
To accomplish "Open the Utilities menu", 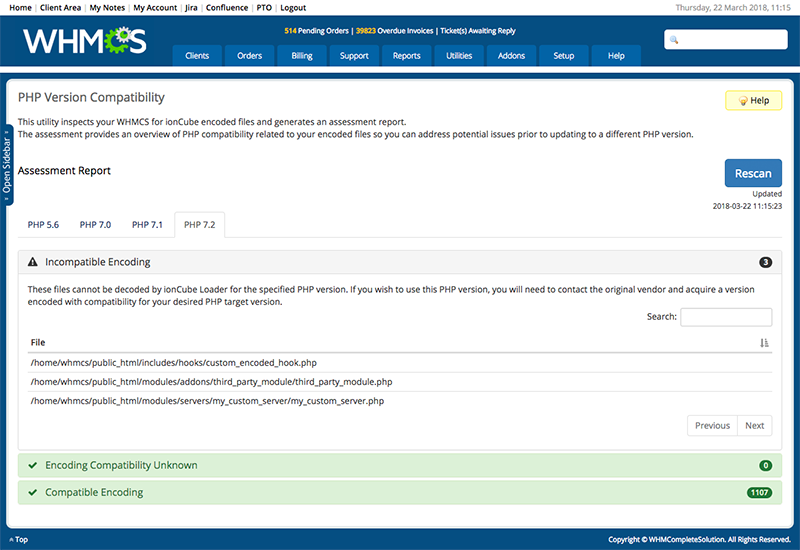I will 459,56.
